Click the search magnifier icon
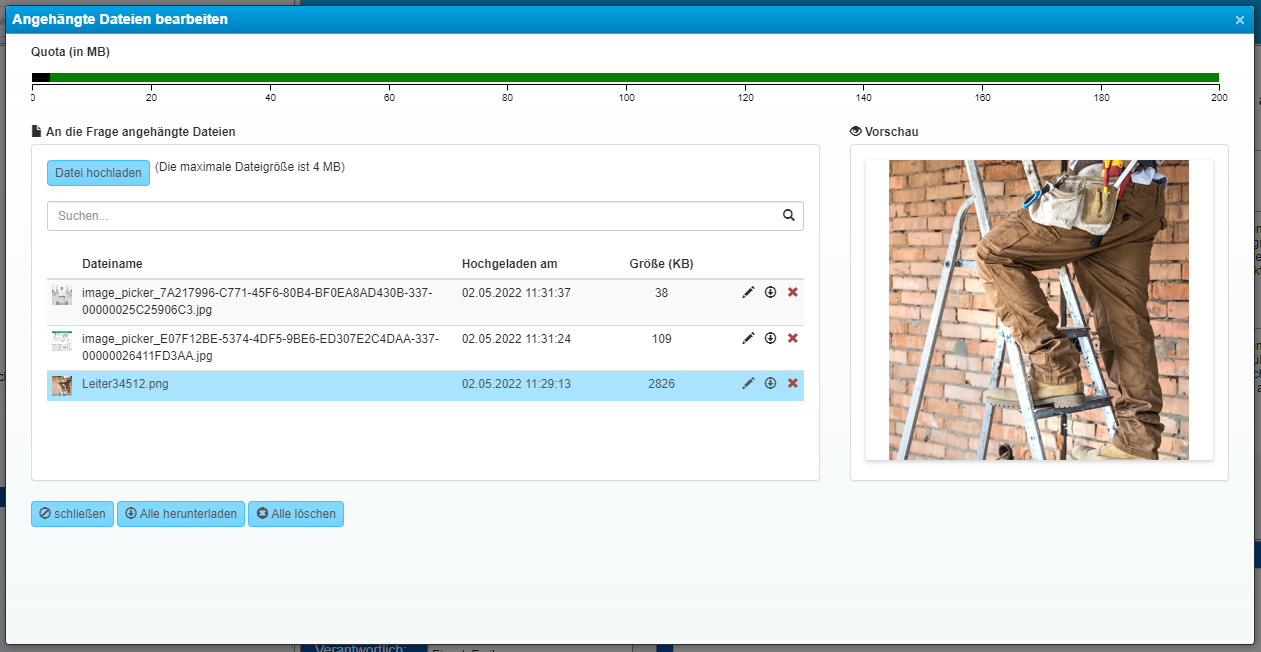 [788, 215]
